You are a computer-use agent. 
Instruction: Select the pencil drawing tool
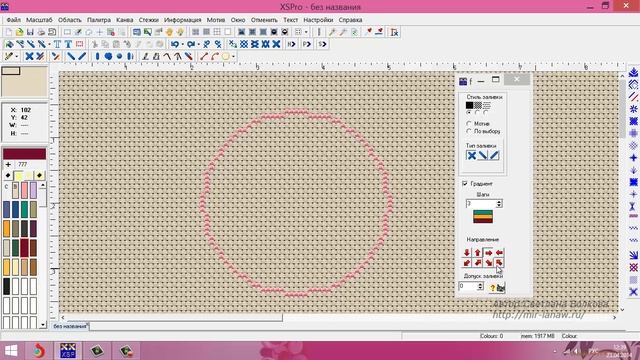pos(9,56)
